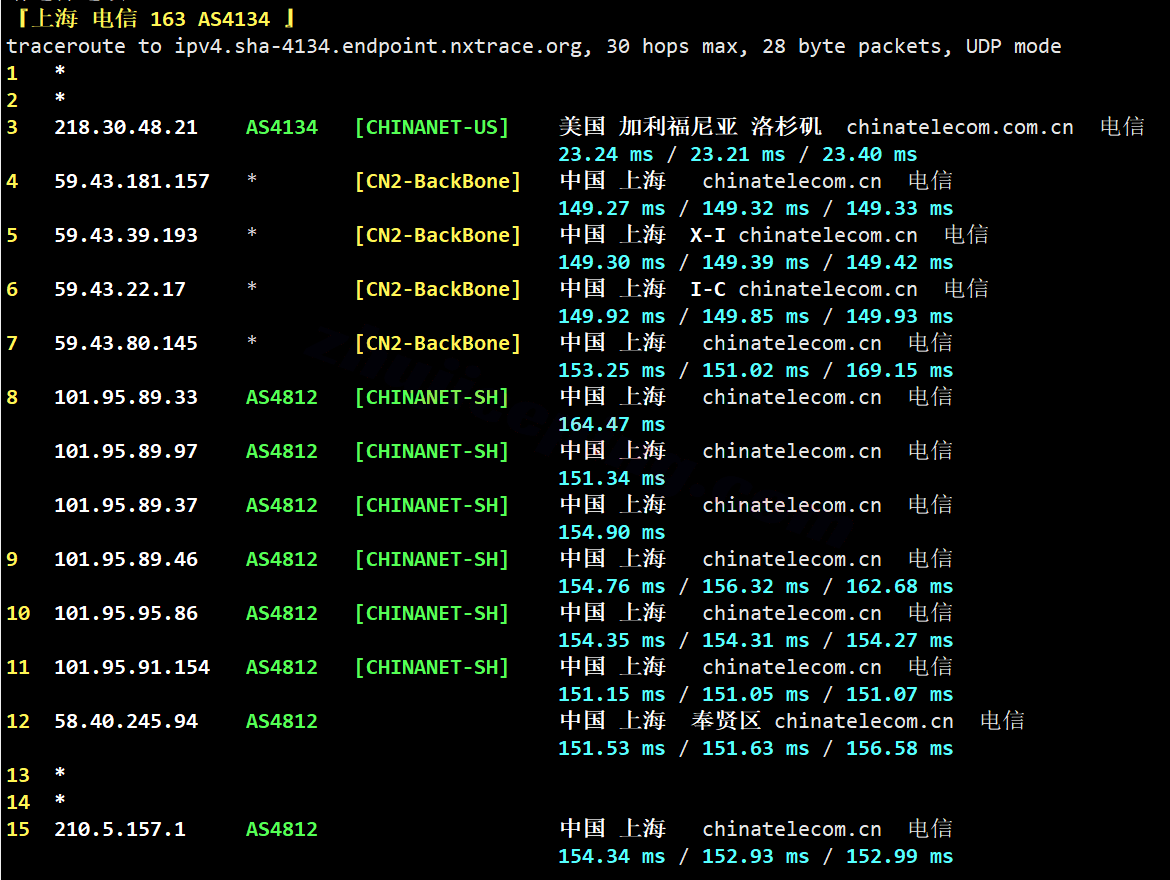
Task: Click IP 101.95.89.33 on hop 8
Action: [126, 397]
